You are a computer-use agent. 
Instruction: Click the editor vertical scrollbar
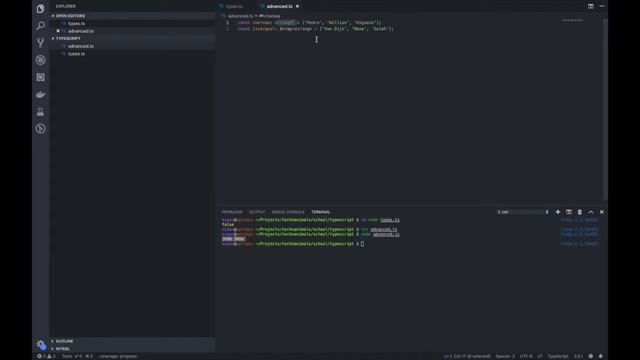click(x=605, y=109)
